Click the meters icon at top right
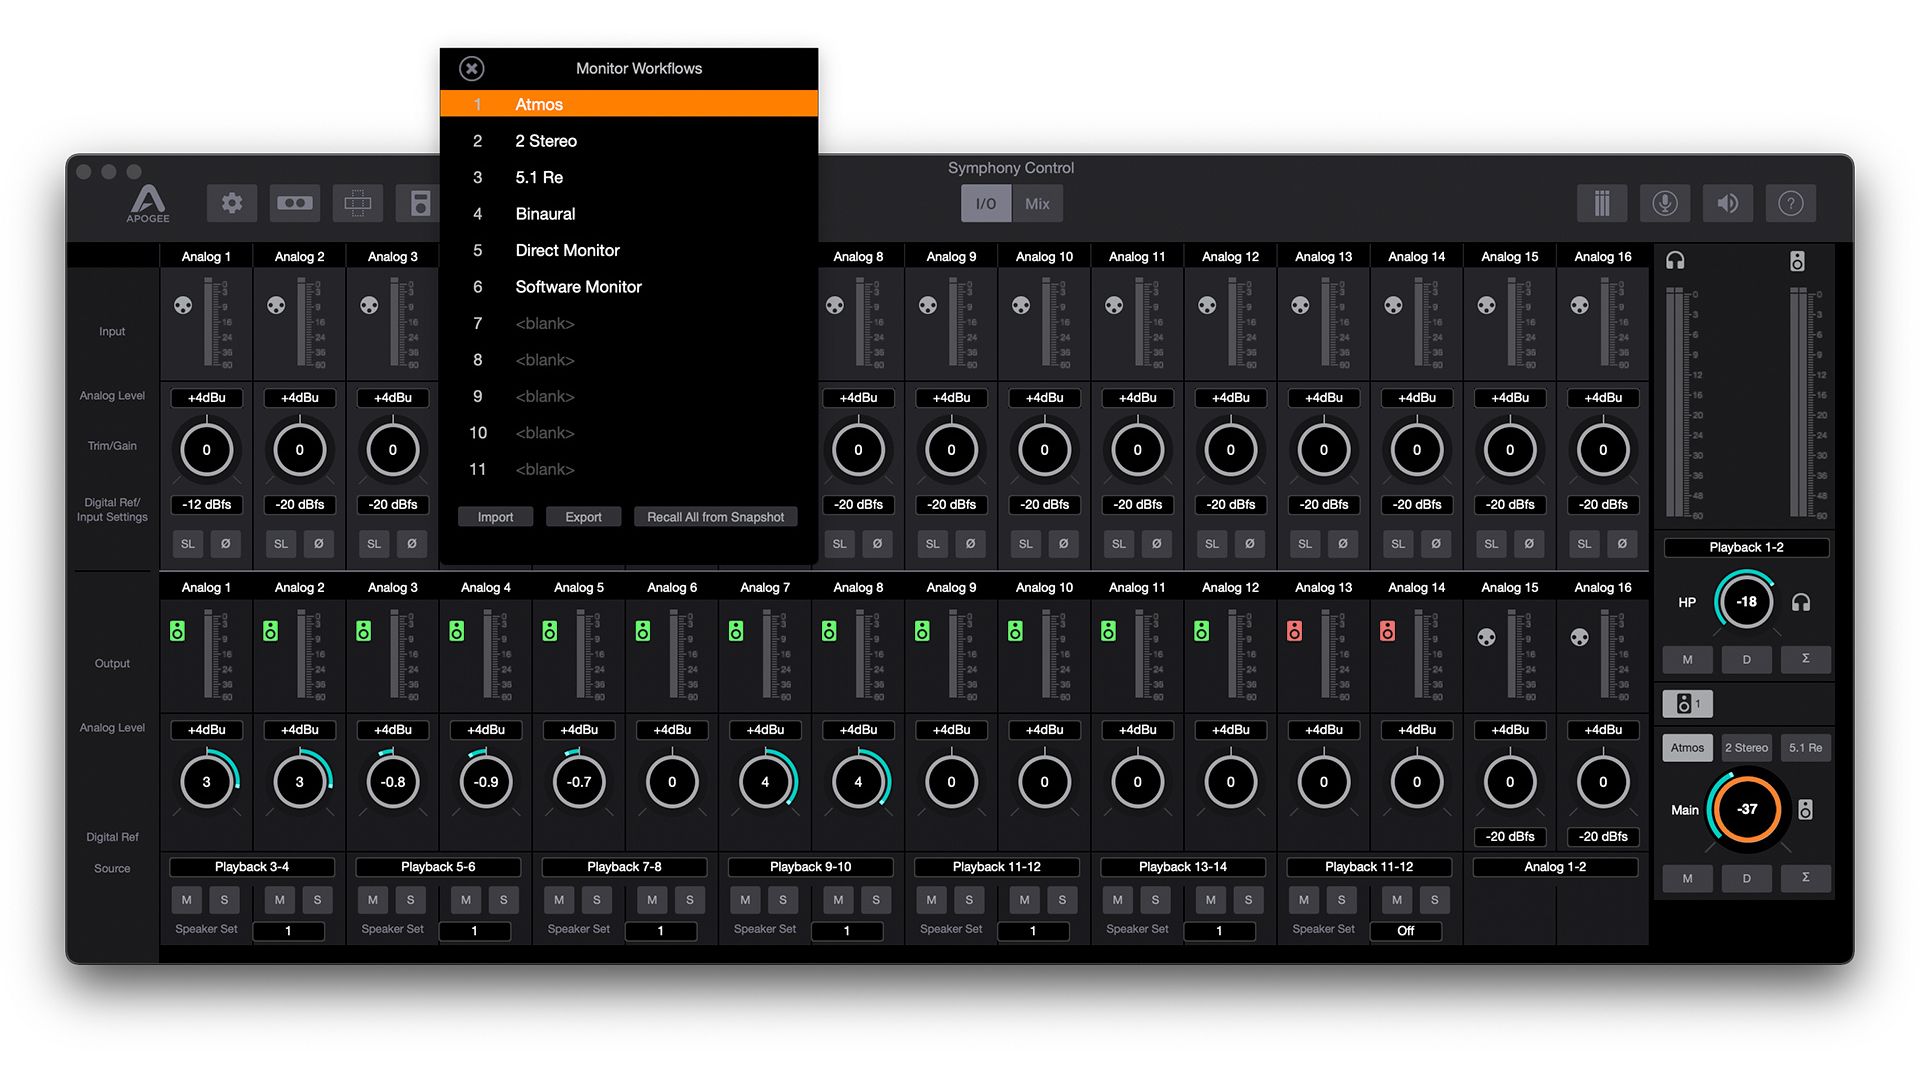Image resolution: width=1920 pixels, height=1080 pixels. 1602,203
